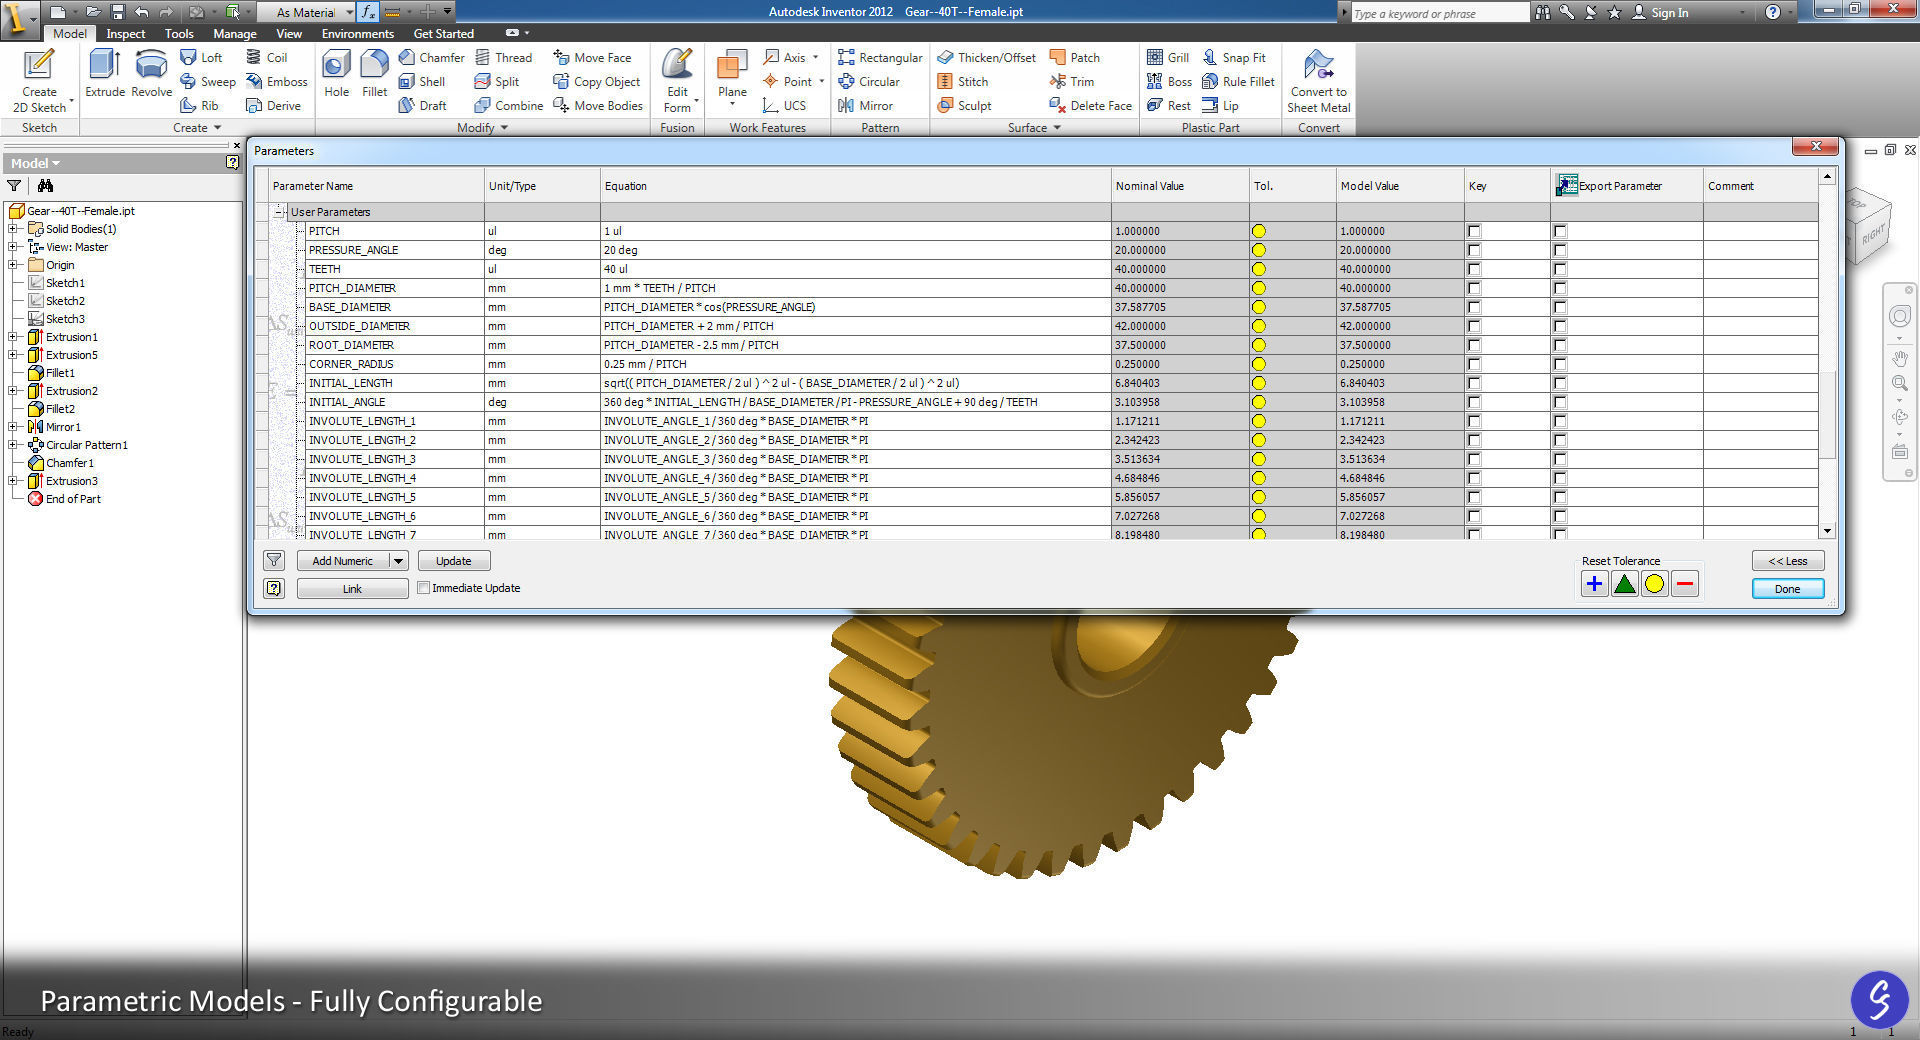The width and height of the screenshot is (1920, 1040).
Task: Choose the Loft tool
Action: (201, 58)
